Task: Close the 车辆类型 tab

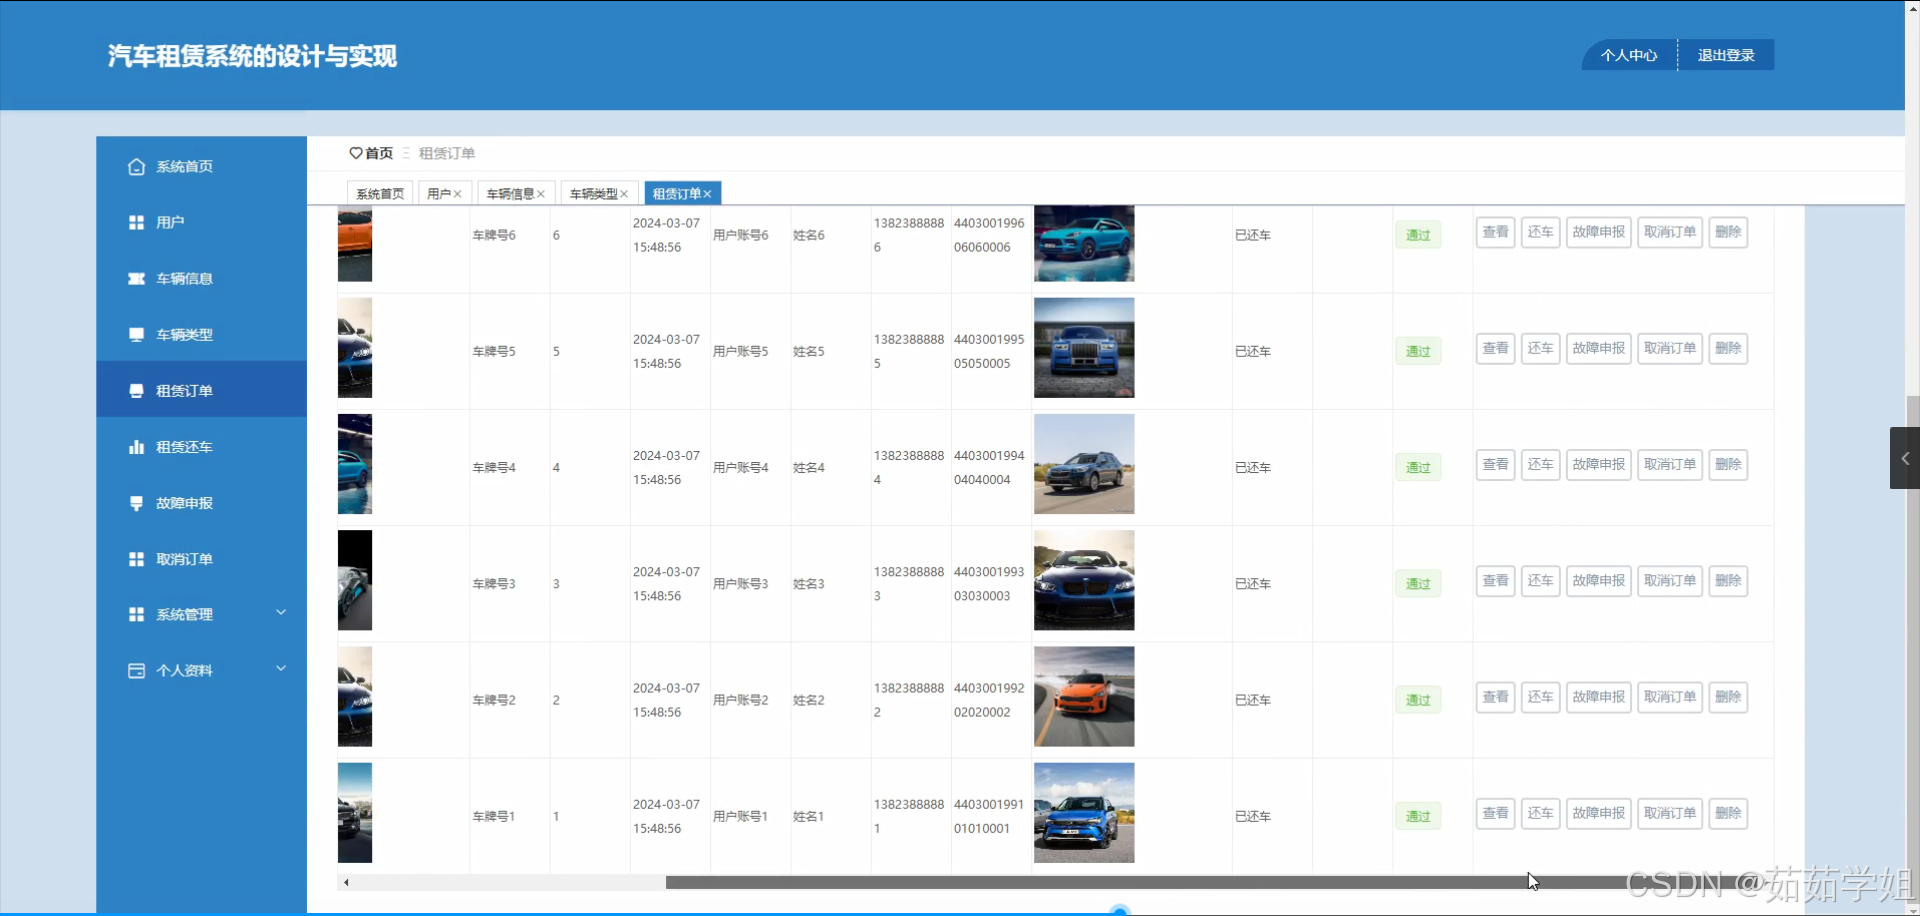Action: 624,194
